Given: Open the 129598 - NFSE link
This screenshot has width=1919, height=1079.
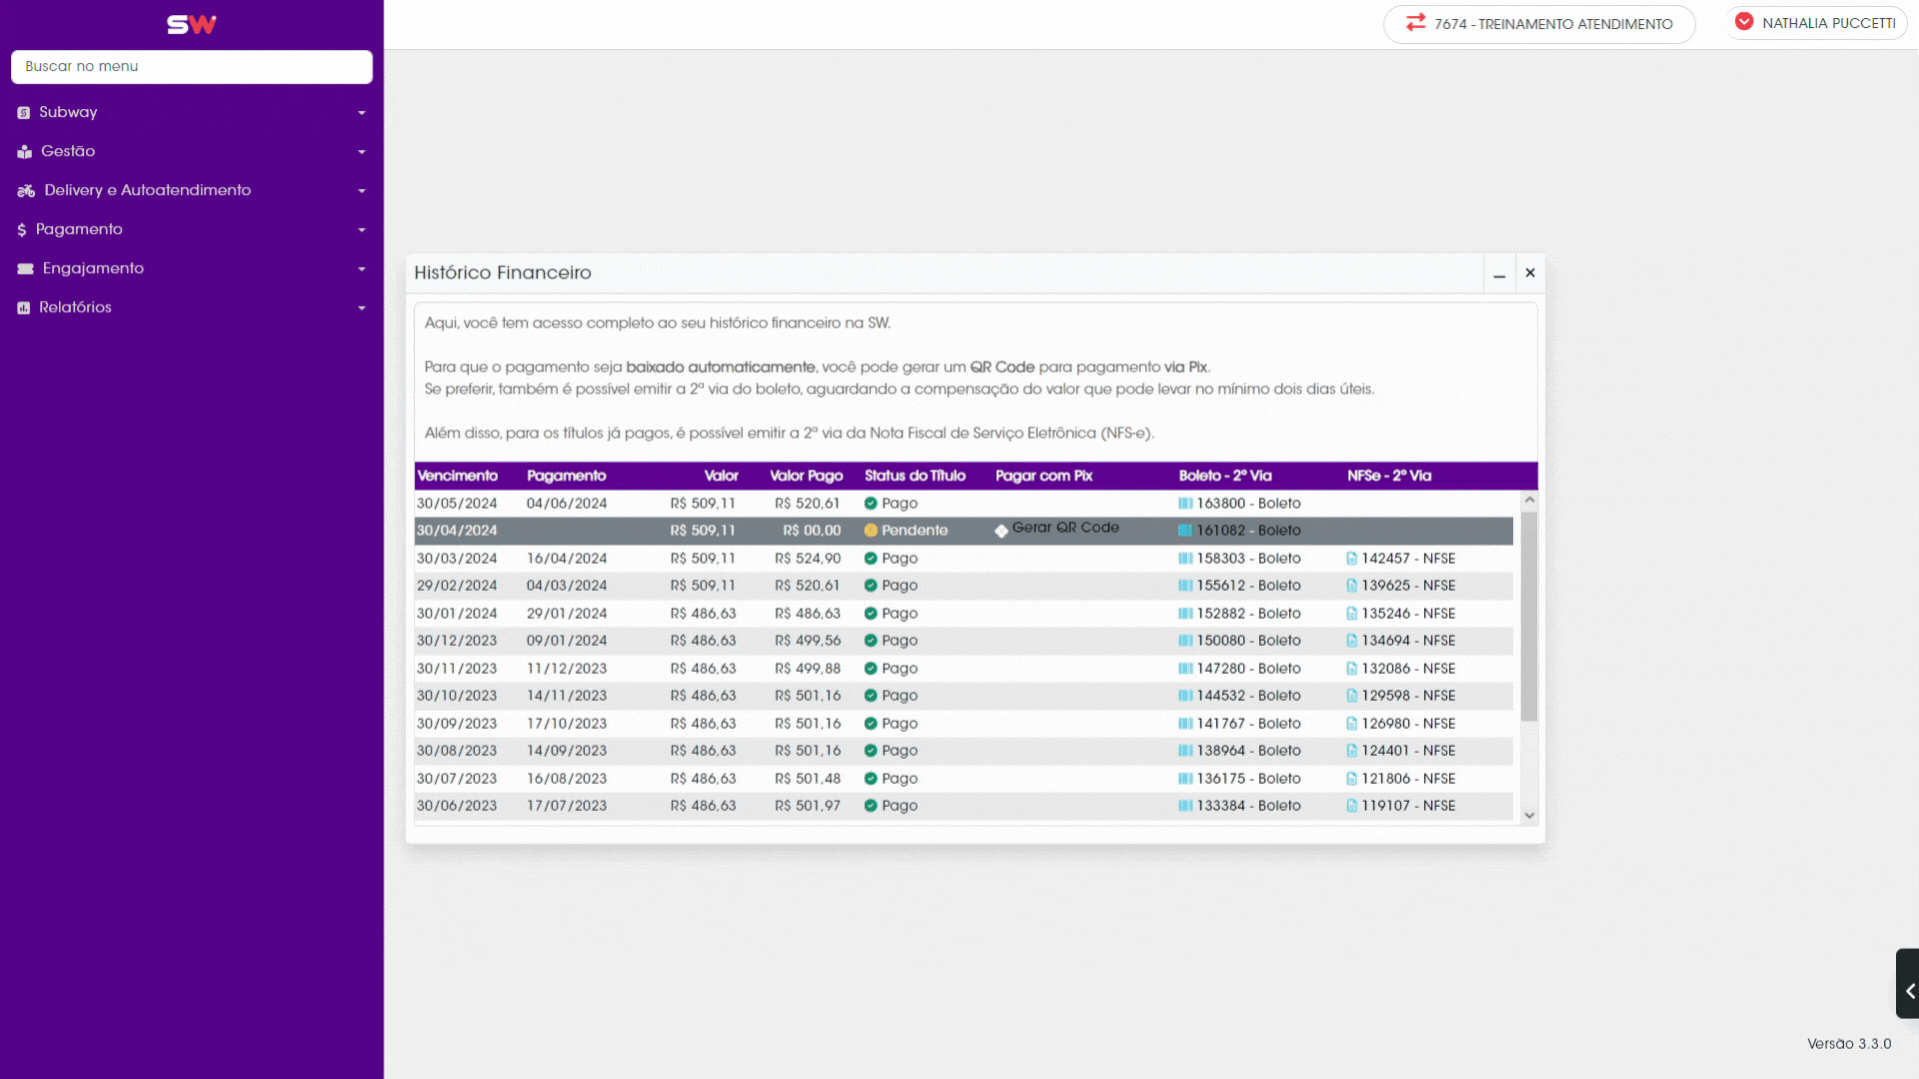Looking at the screenshot, I should 1408,696.
